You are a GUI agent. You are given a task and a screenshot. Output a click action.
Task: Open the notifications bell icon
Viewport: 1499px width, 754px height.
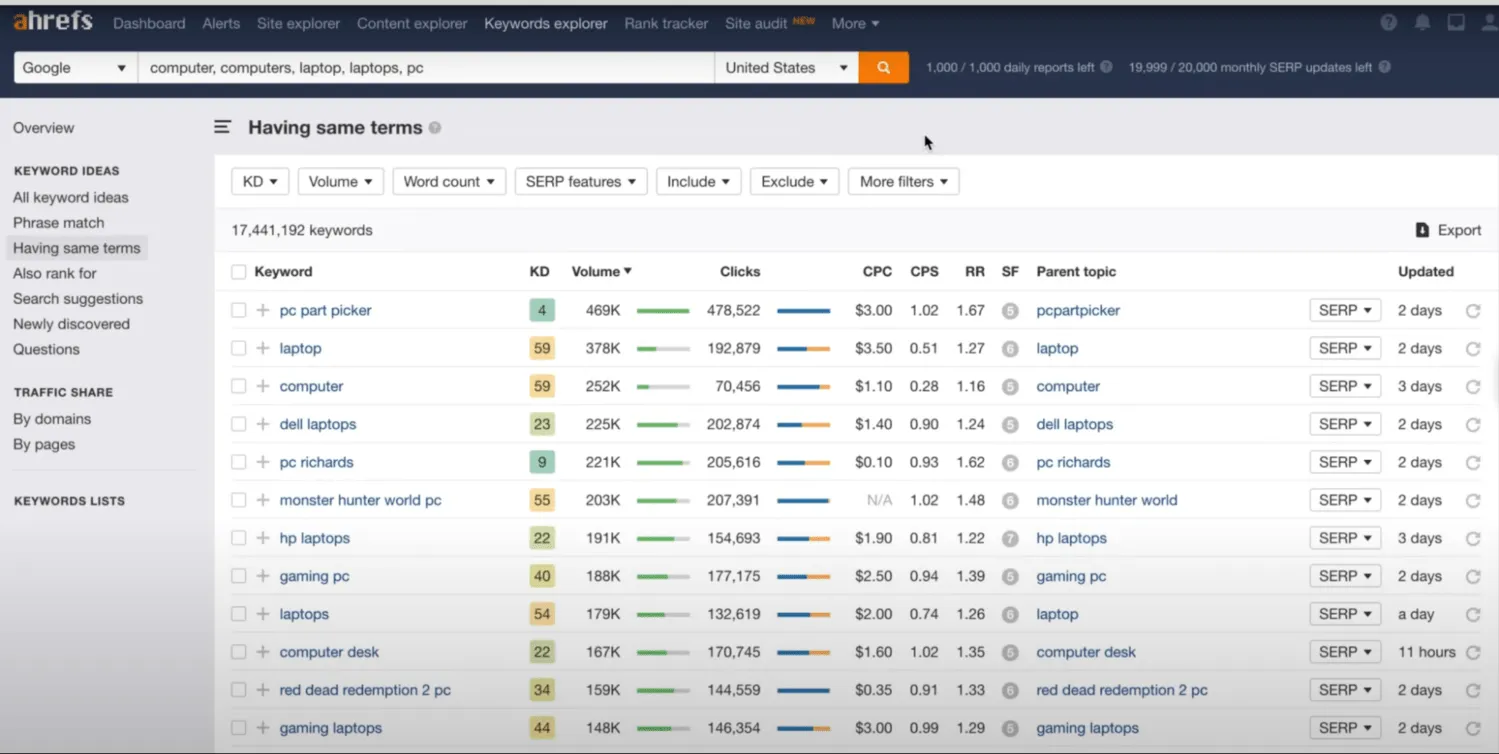[1422, 23]
